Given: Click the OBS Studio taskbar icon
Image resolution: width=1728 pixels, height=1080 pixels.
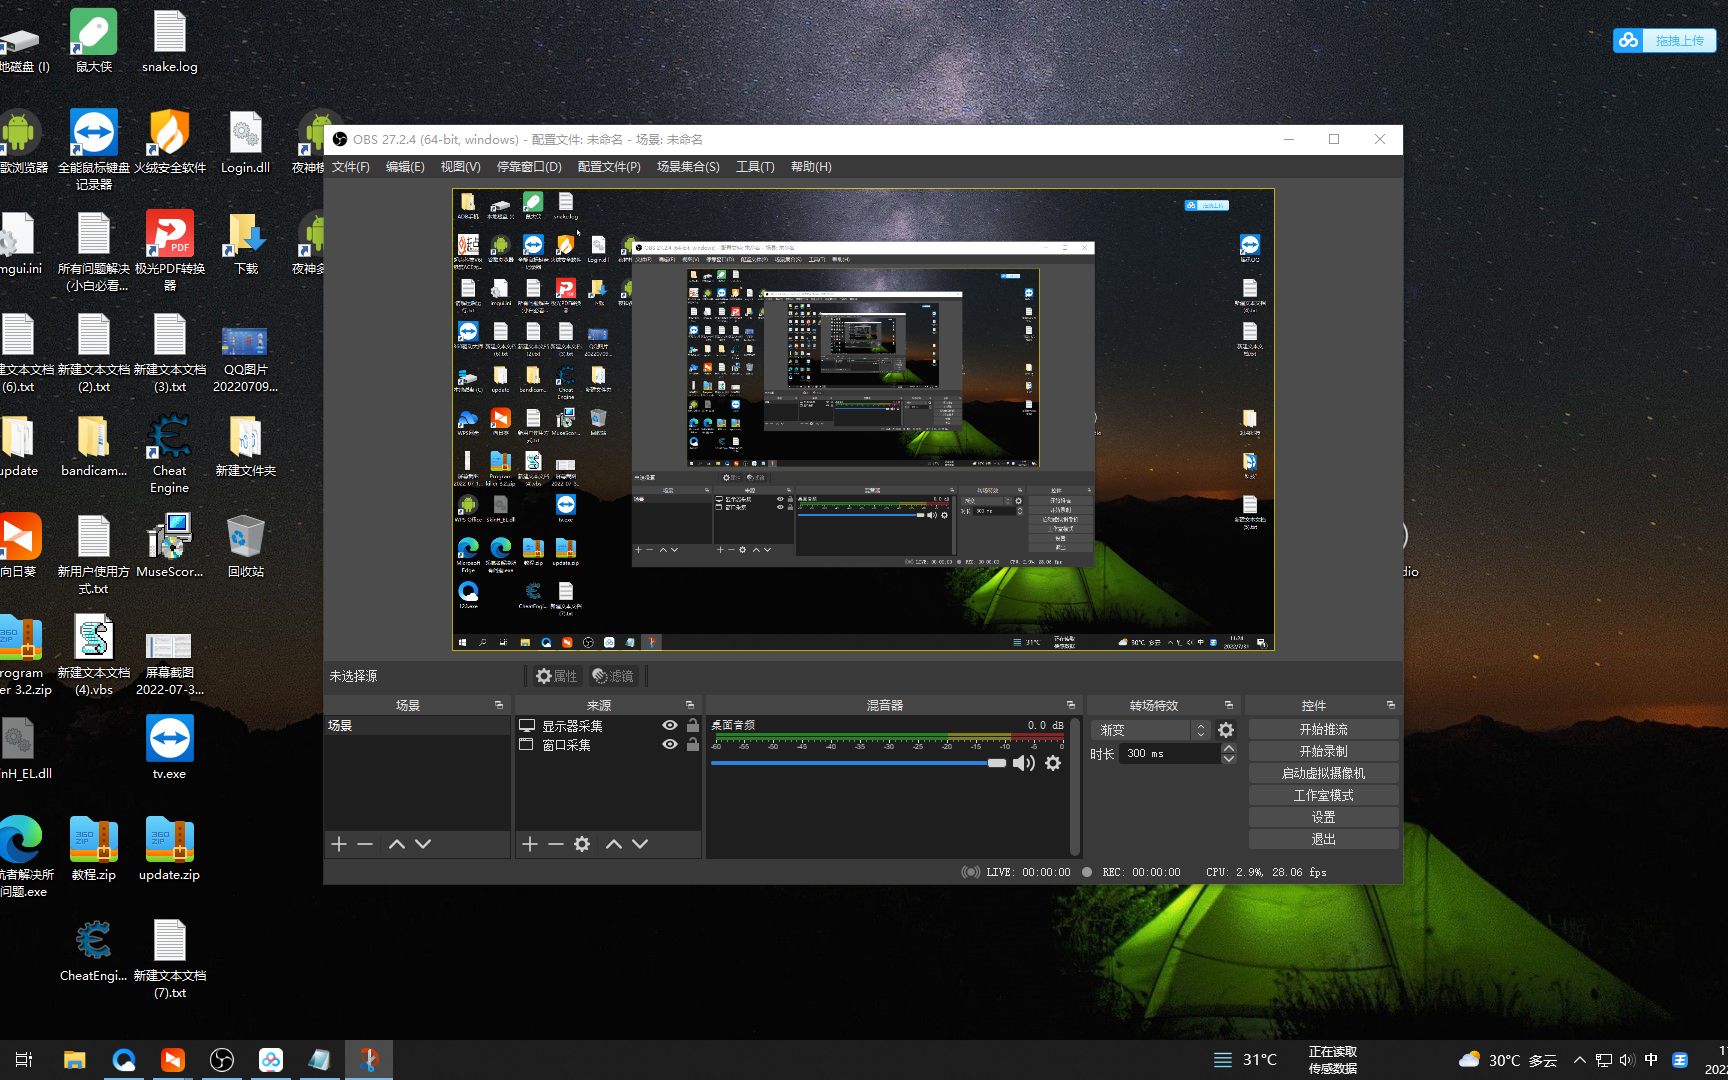Looking at the screenshot, I should (222, 1060).
